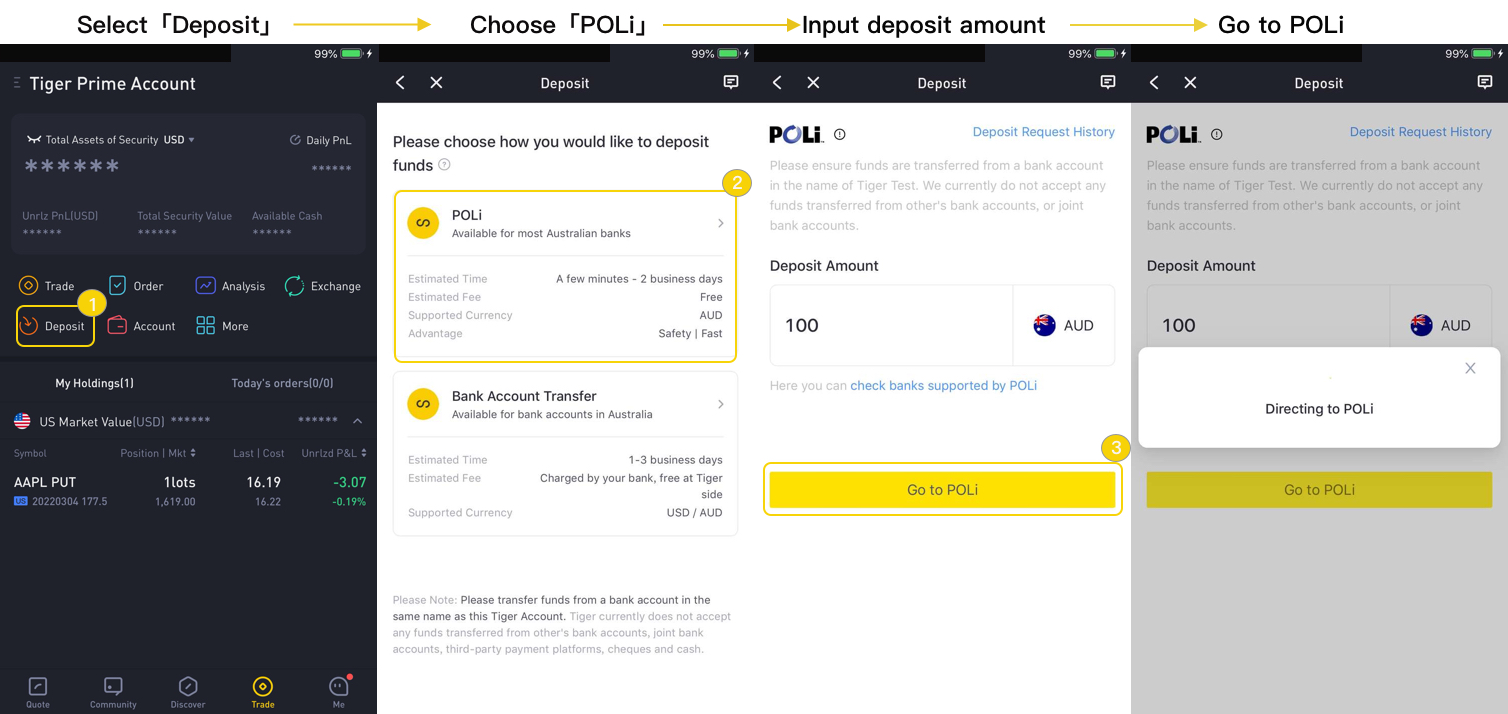The height and width of the screenshot is (714, 1508).
Task: Open the Account wallet icon
Action: 117,326
